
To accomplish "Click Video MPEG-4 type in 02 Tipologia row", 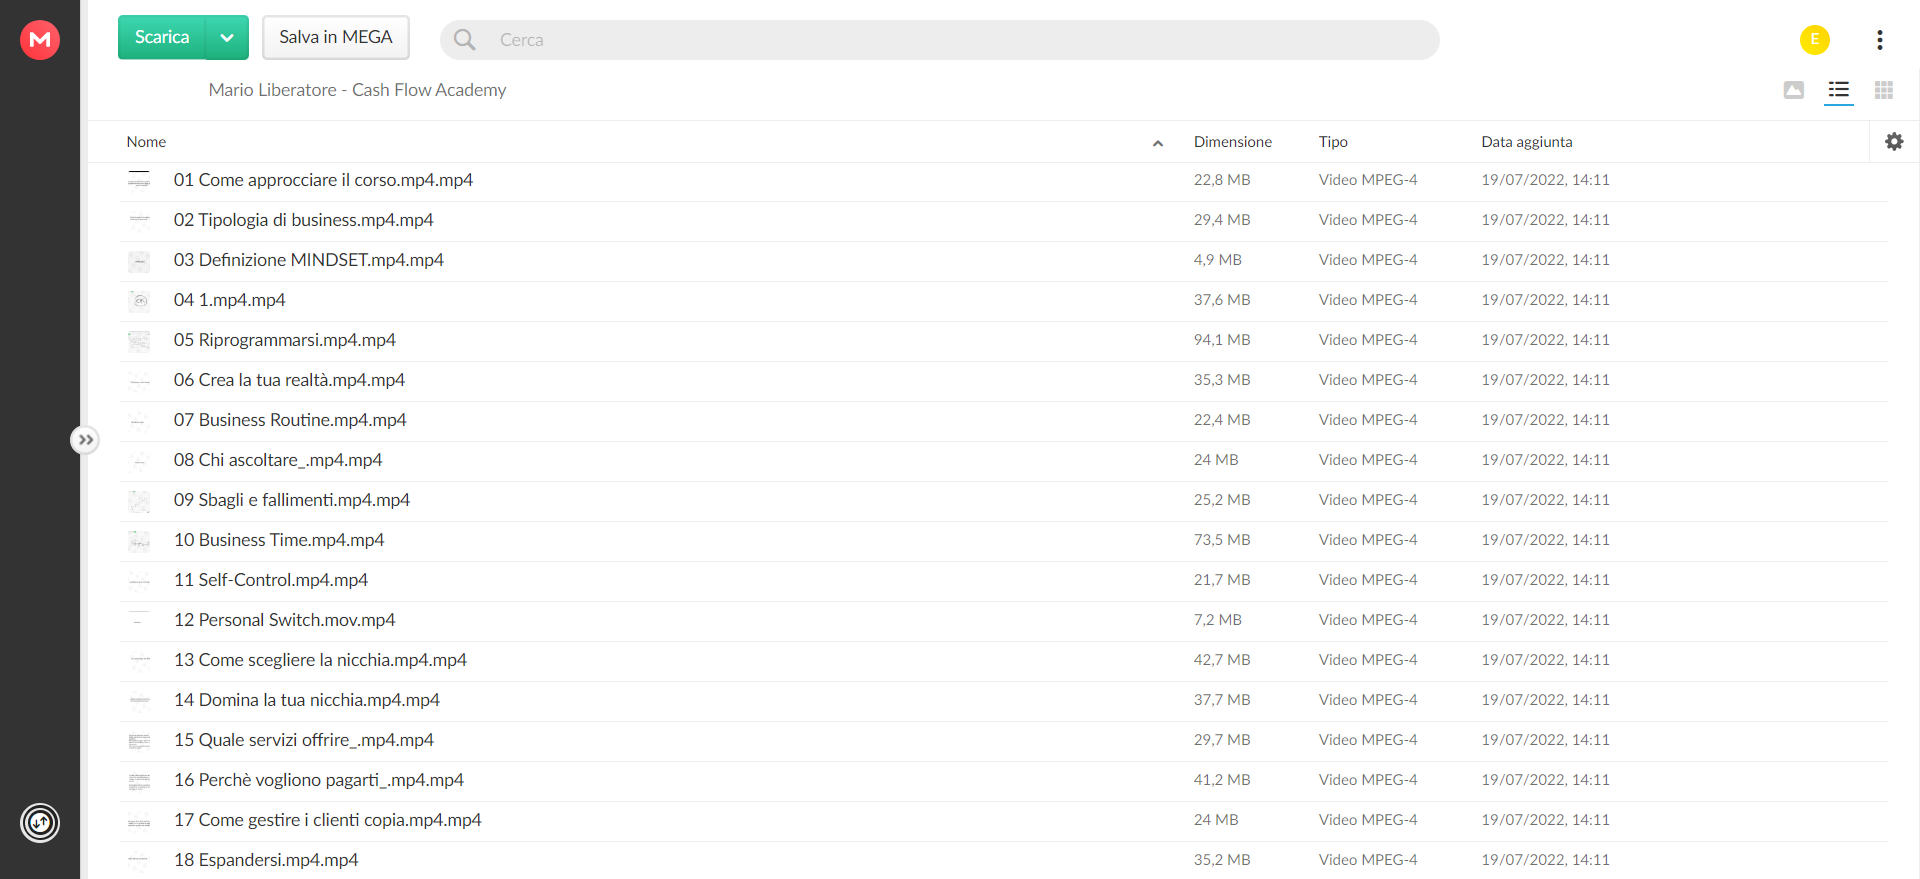I will [x=1368, y=220].
